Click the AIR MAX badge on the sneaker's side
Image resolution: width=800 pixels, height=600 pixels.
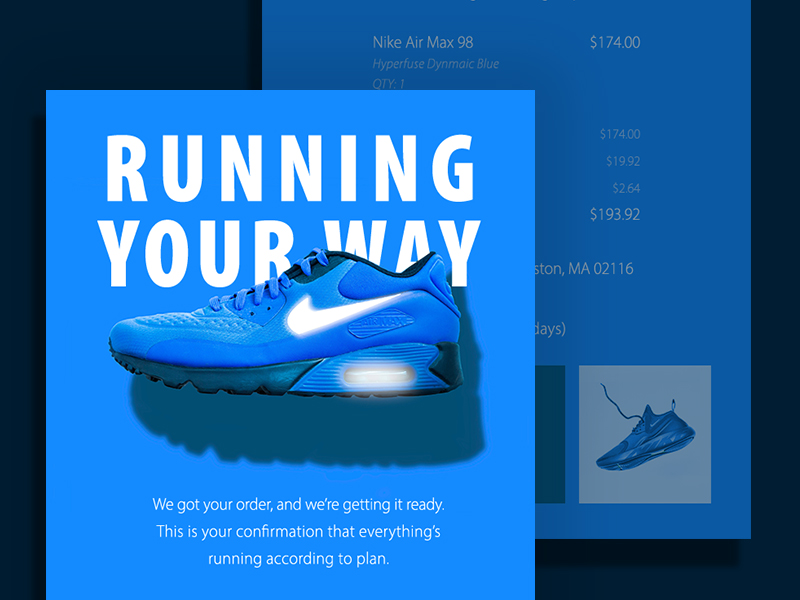click(x=381, y=322)
